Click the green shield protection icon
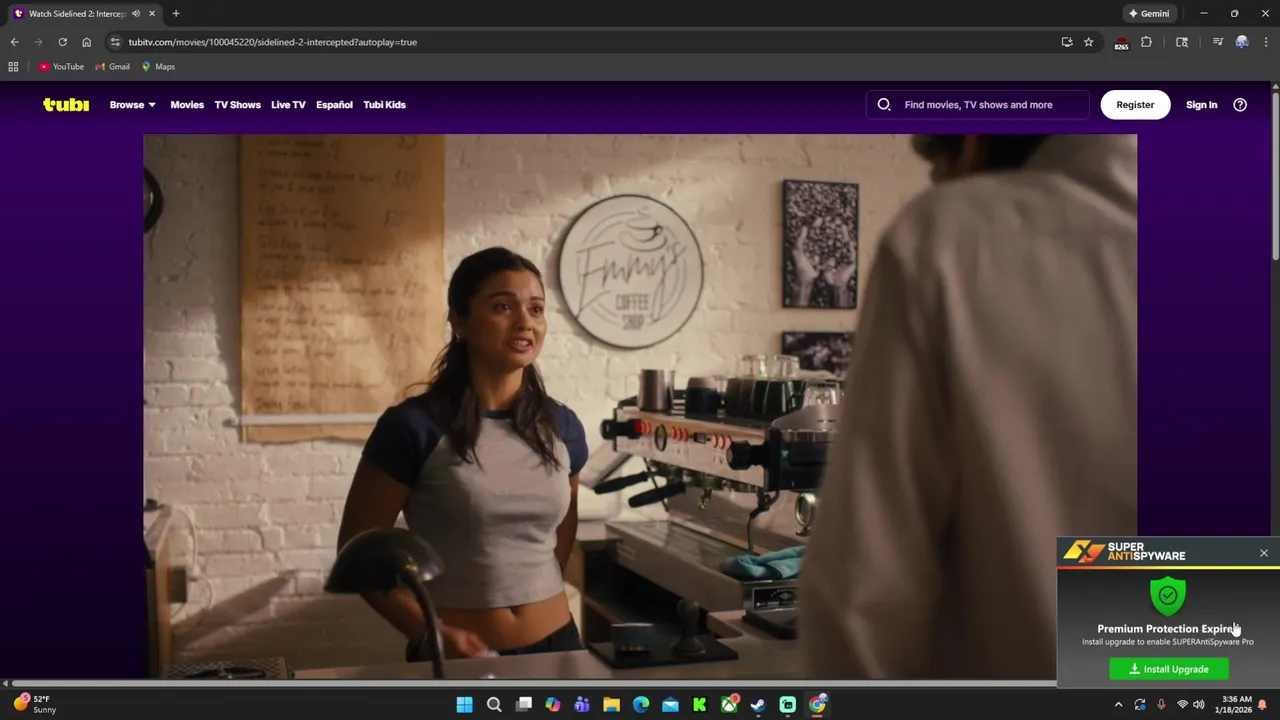 click(1168, 596)
